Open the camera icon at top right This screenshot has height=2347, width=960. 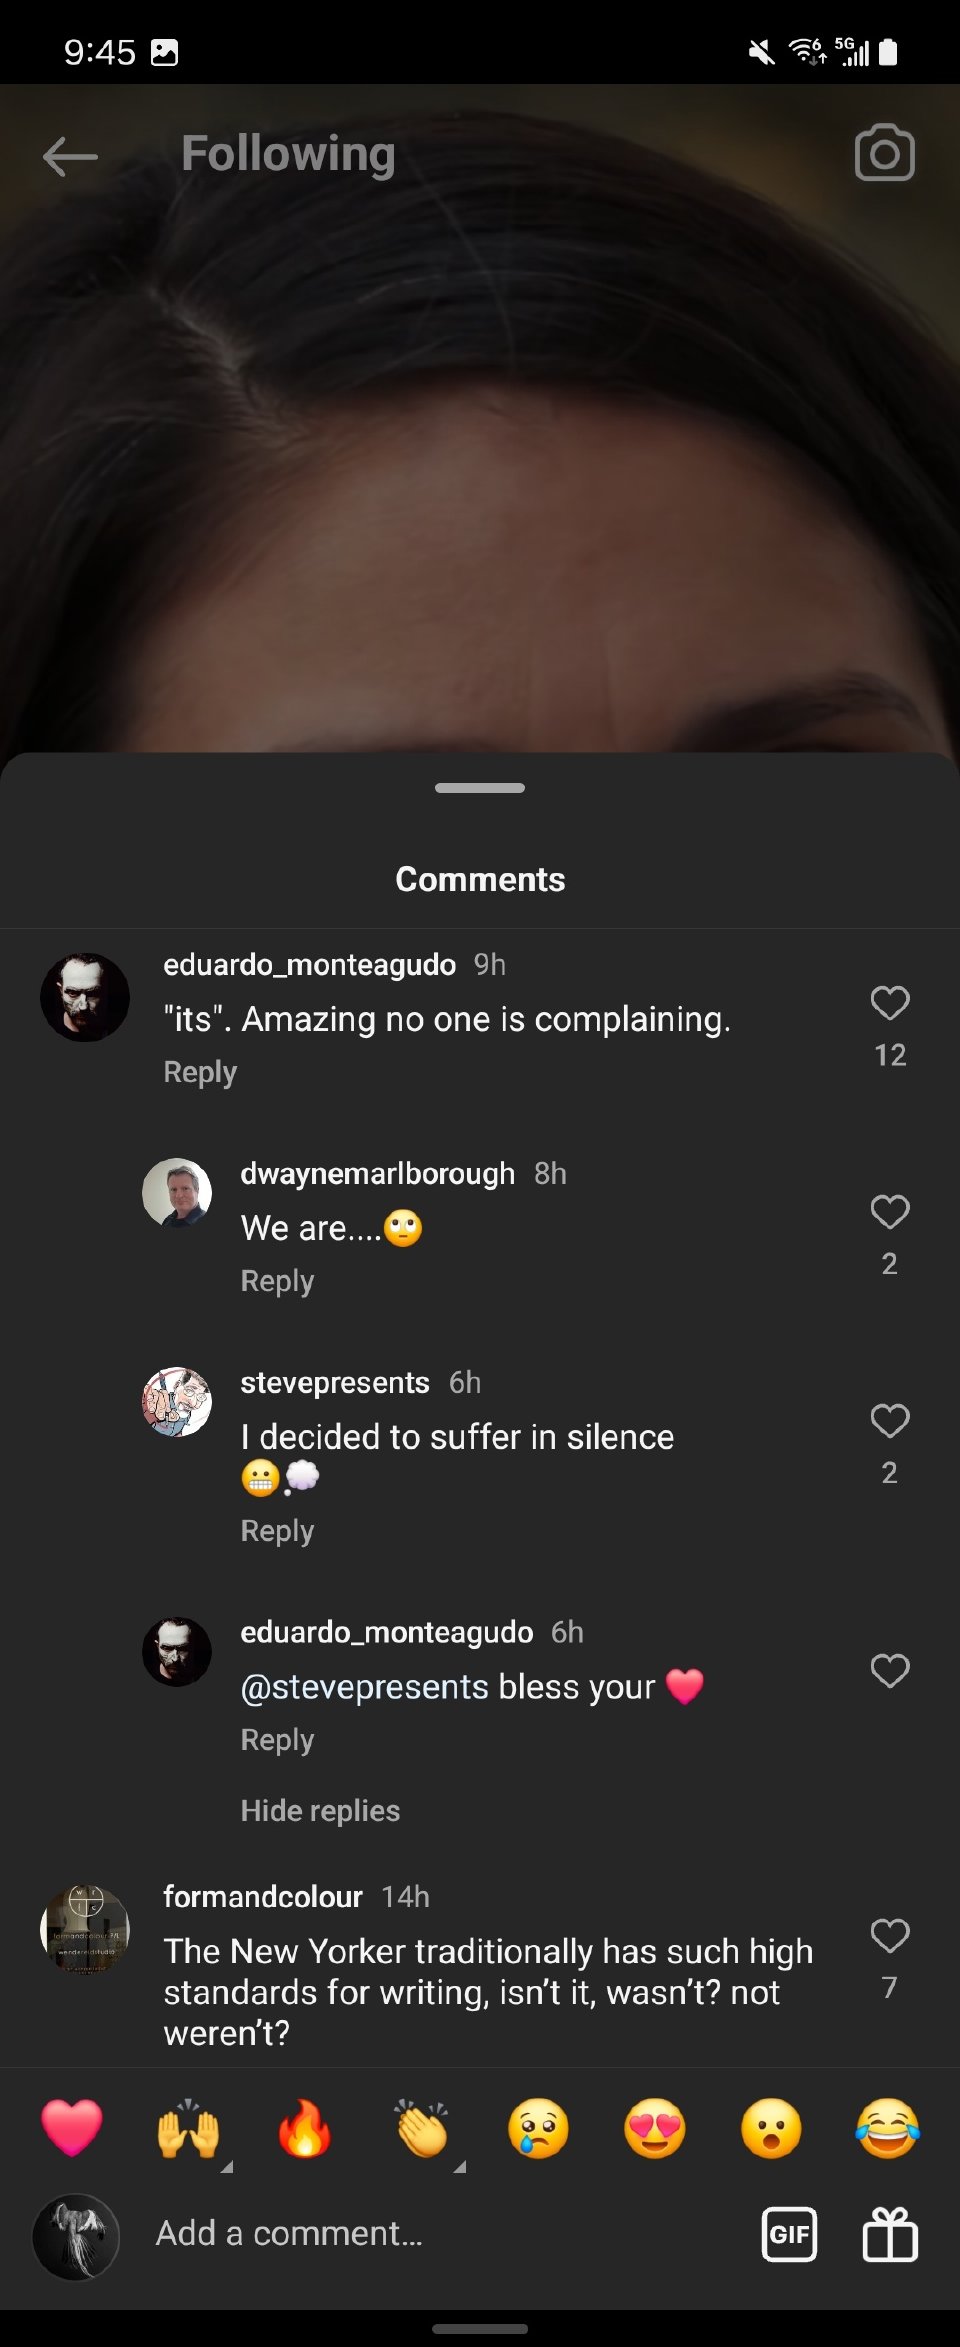(x=884, y=154)
